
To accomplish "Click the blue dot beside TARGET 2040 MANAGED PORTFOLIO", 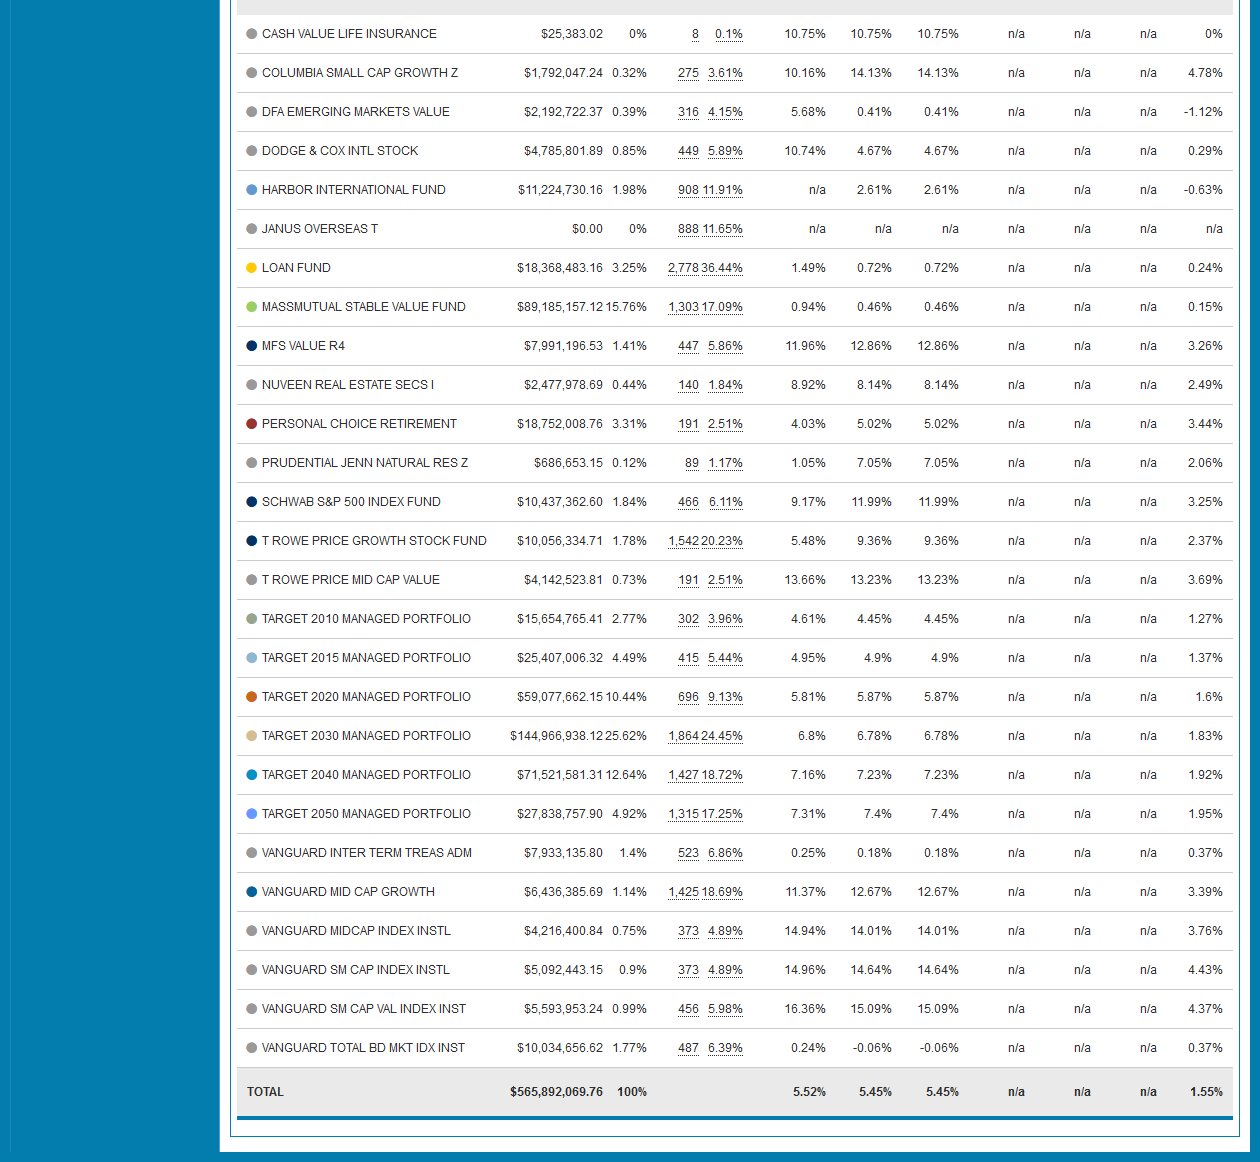I will point(252,775).
